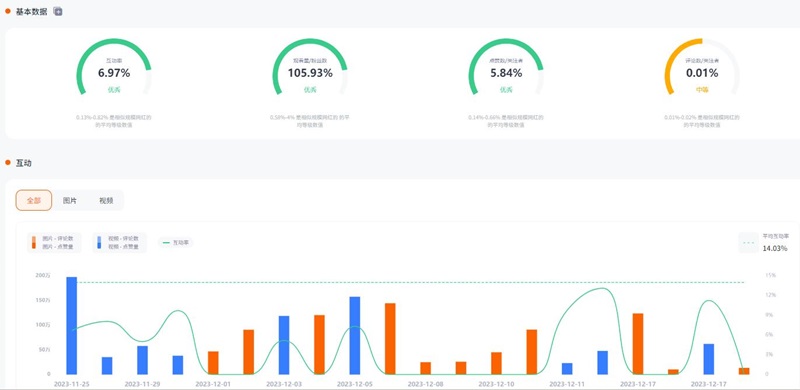Switch to the 图片 tab

click(70, 201)
